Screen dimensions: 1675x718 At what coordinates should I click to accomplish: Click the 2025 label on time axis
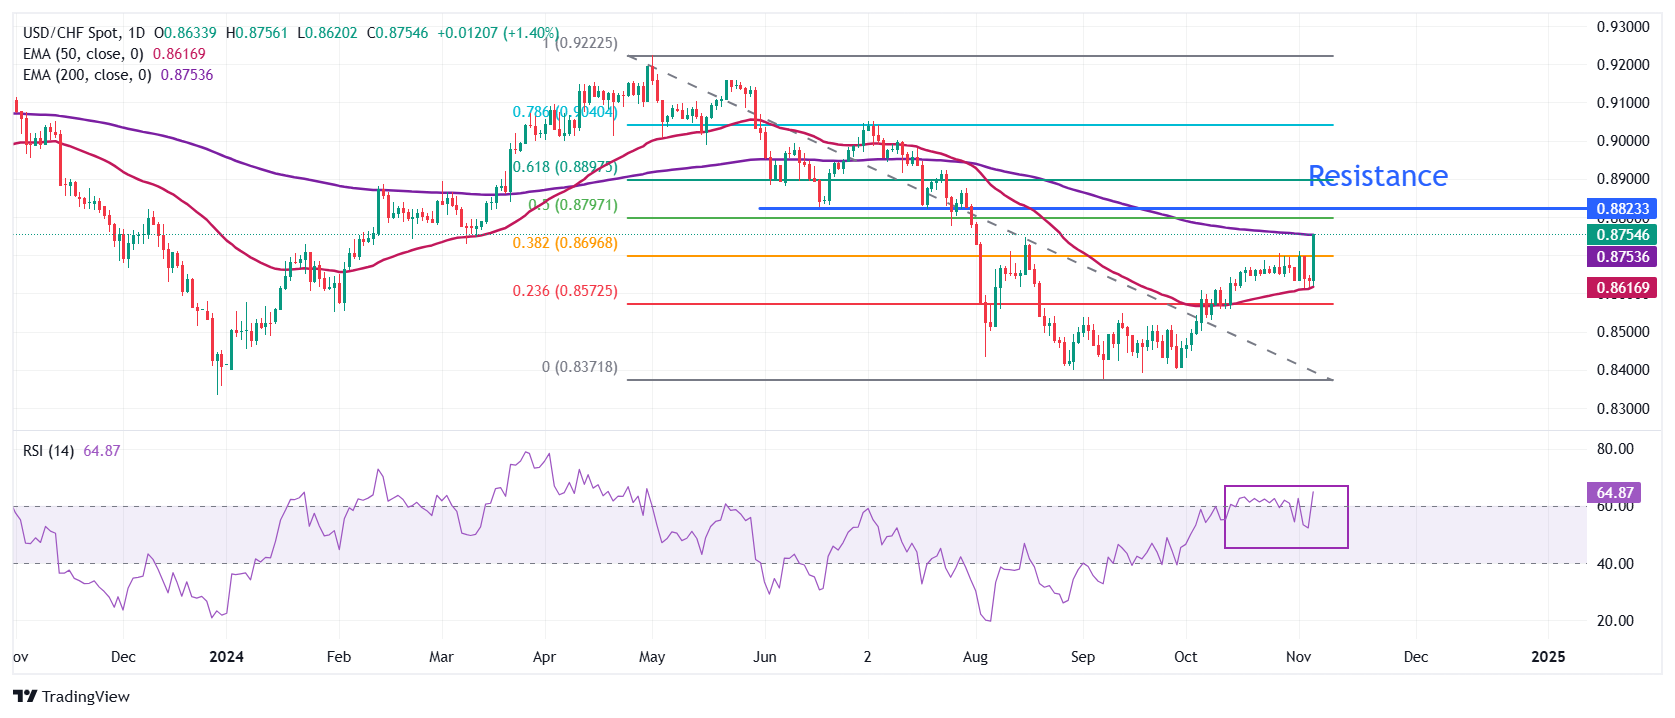point(1548,657)
